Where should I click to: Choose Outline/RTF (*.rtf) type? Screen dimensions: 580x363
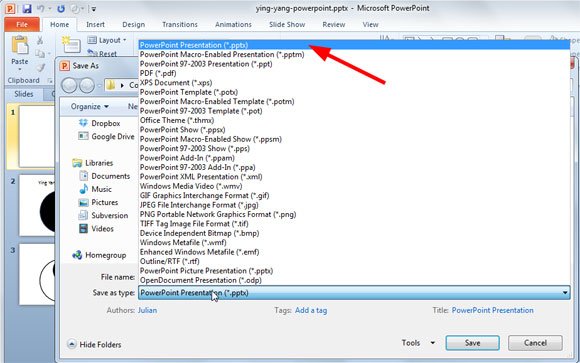coord(354,261)
